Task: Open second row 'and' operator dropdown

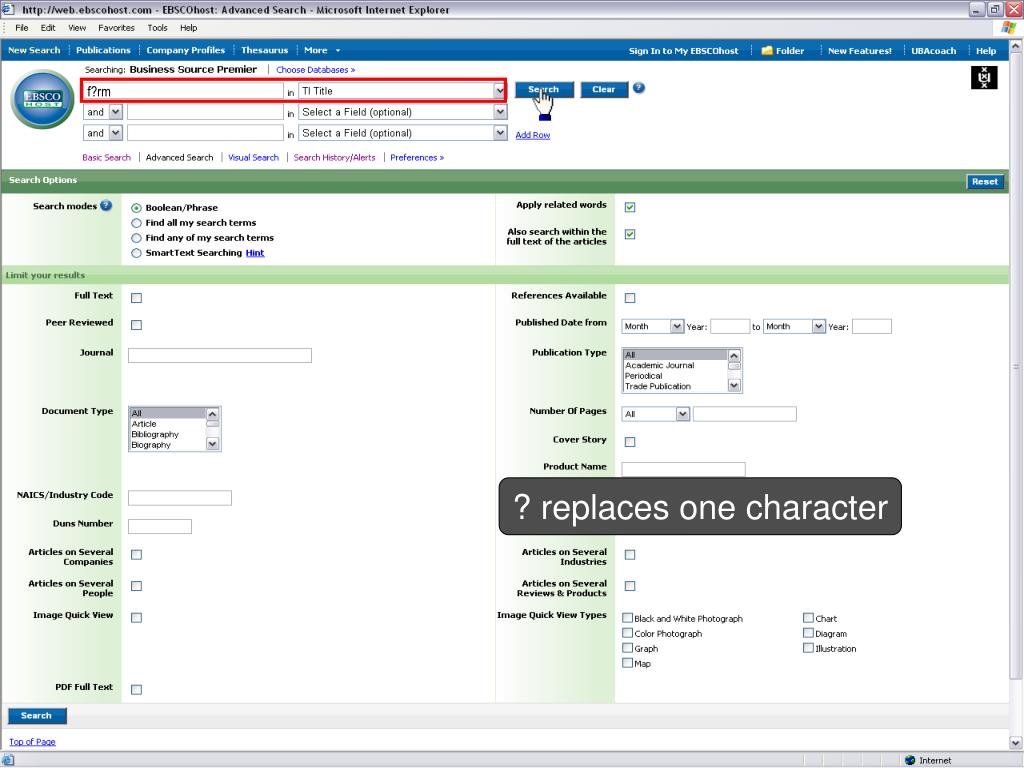Action: click(x=116, y=112)
